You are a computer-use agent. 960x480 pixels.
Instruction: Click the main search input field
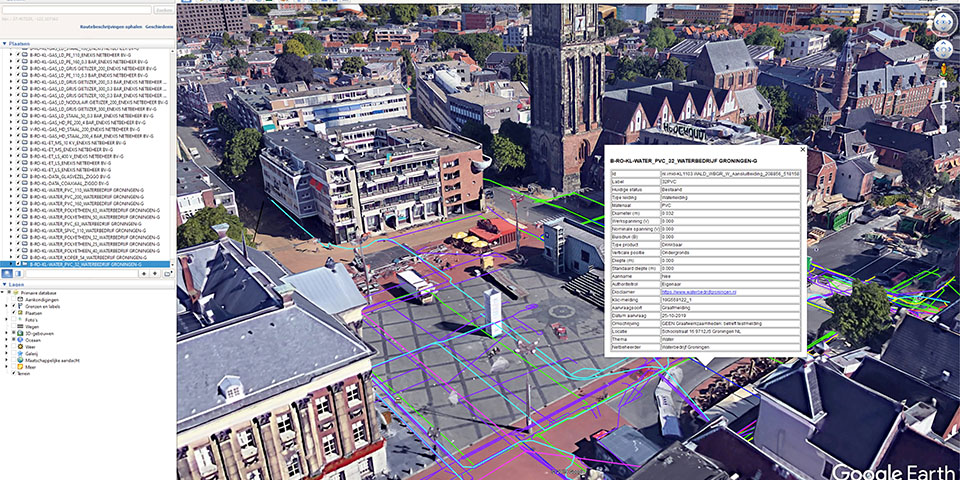[77, 10]
